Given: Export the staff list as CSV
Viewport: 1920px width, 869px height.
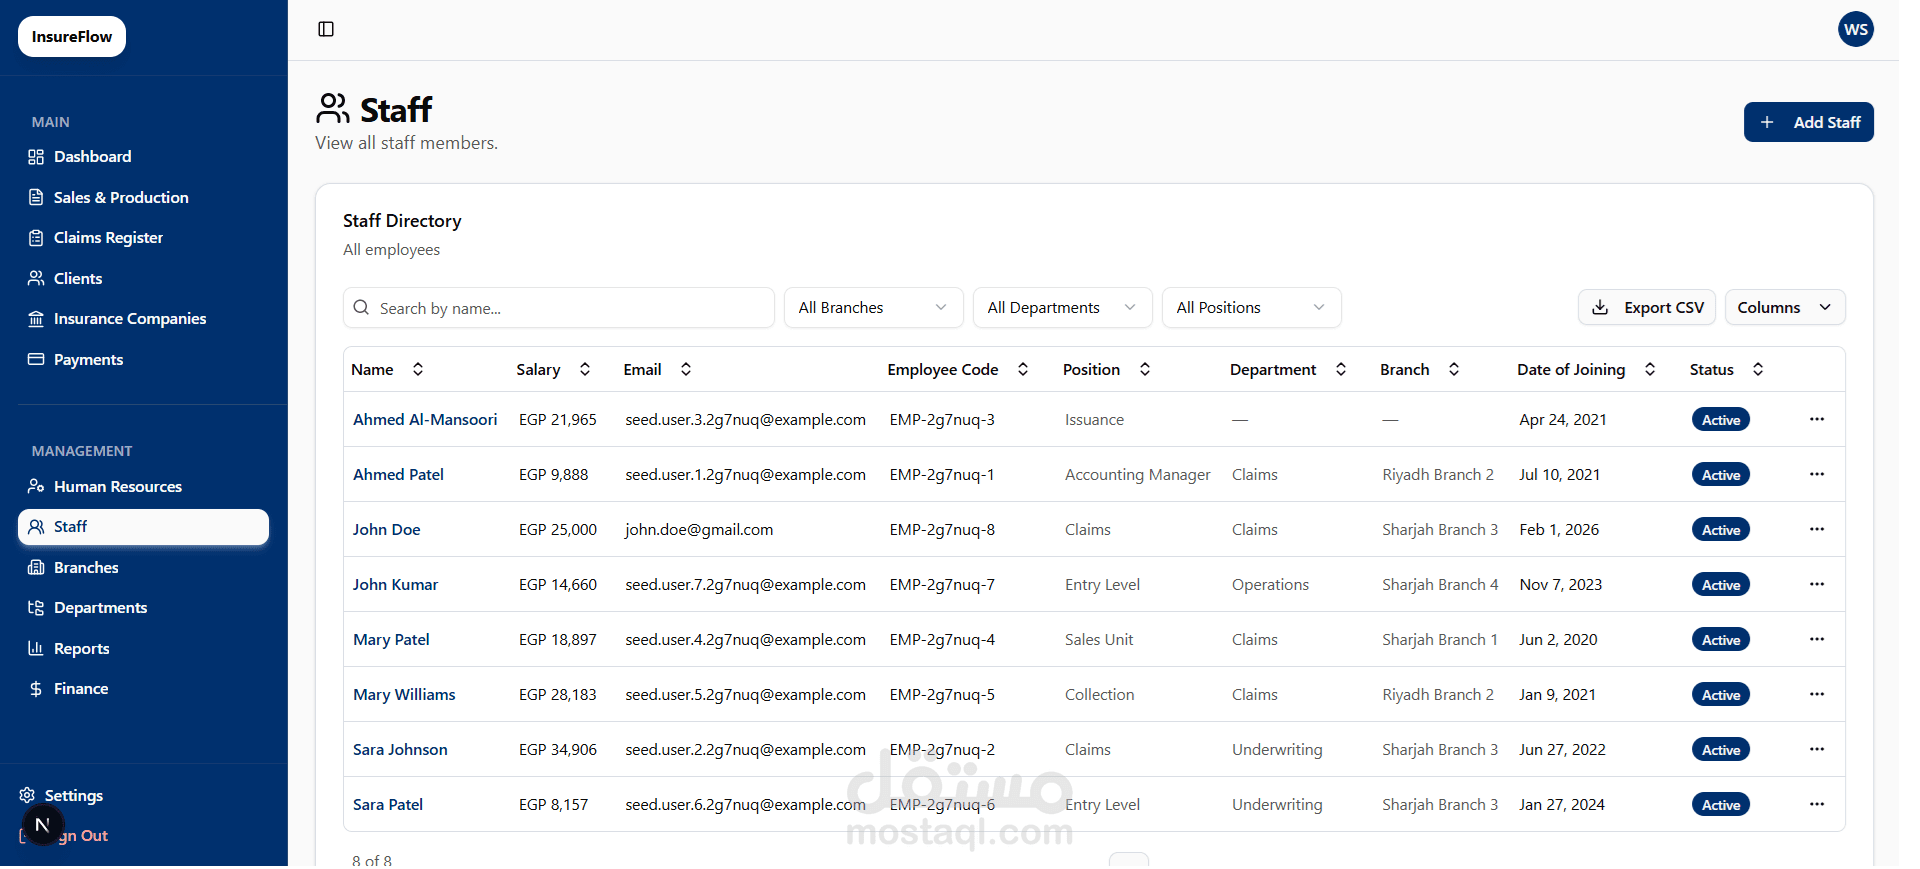Looking at the screenshot, I should (1646, 308).
